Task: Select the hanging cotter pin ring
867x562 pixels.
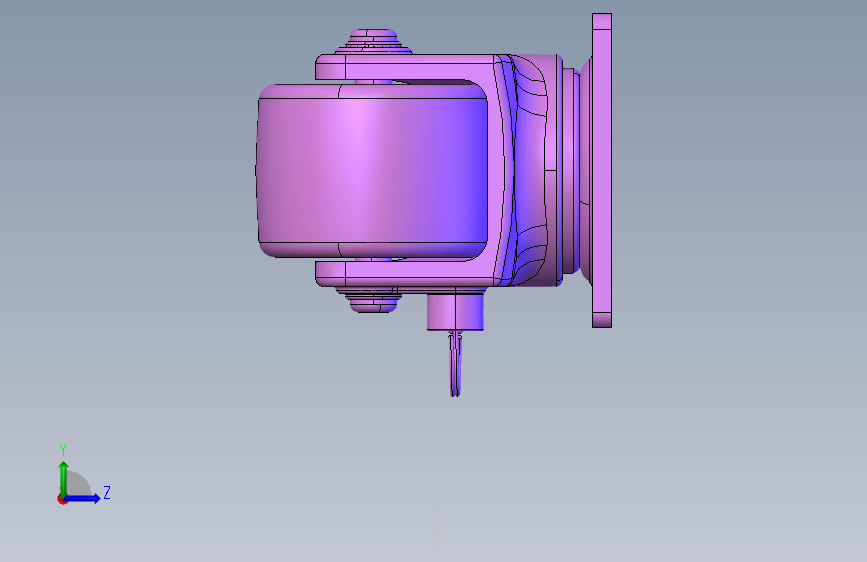Action: [455, 363]
